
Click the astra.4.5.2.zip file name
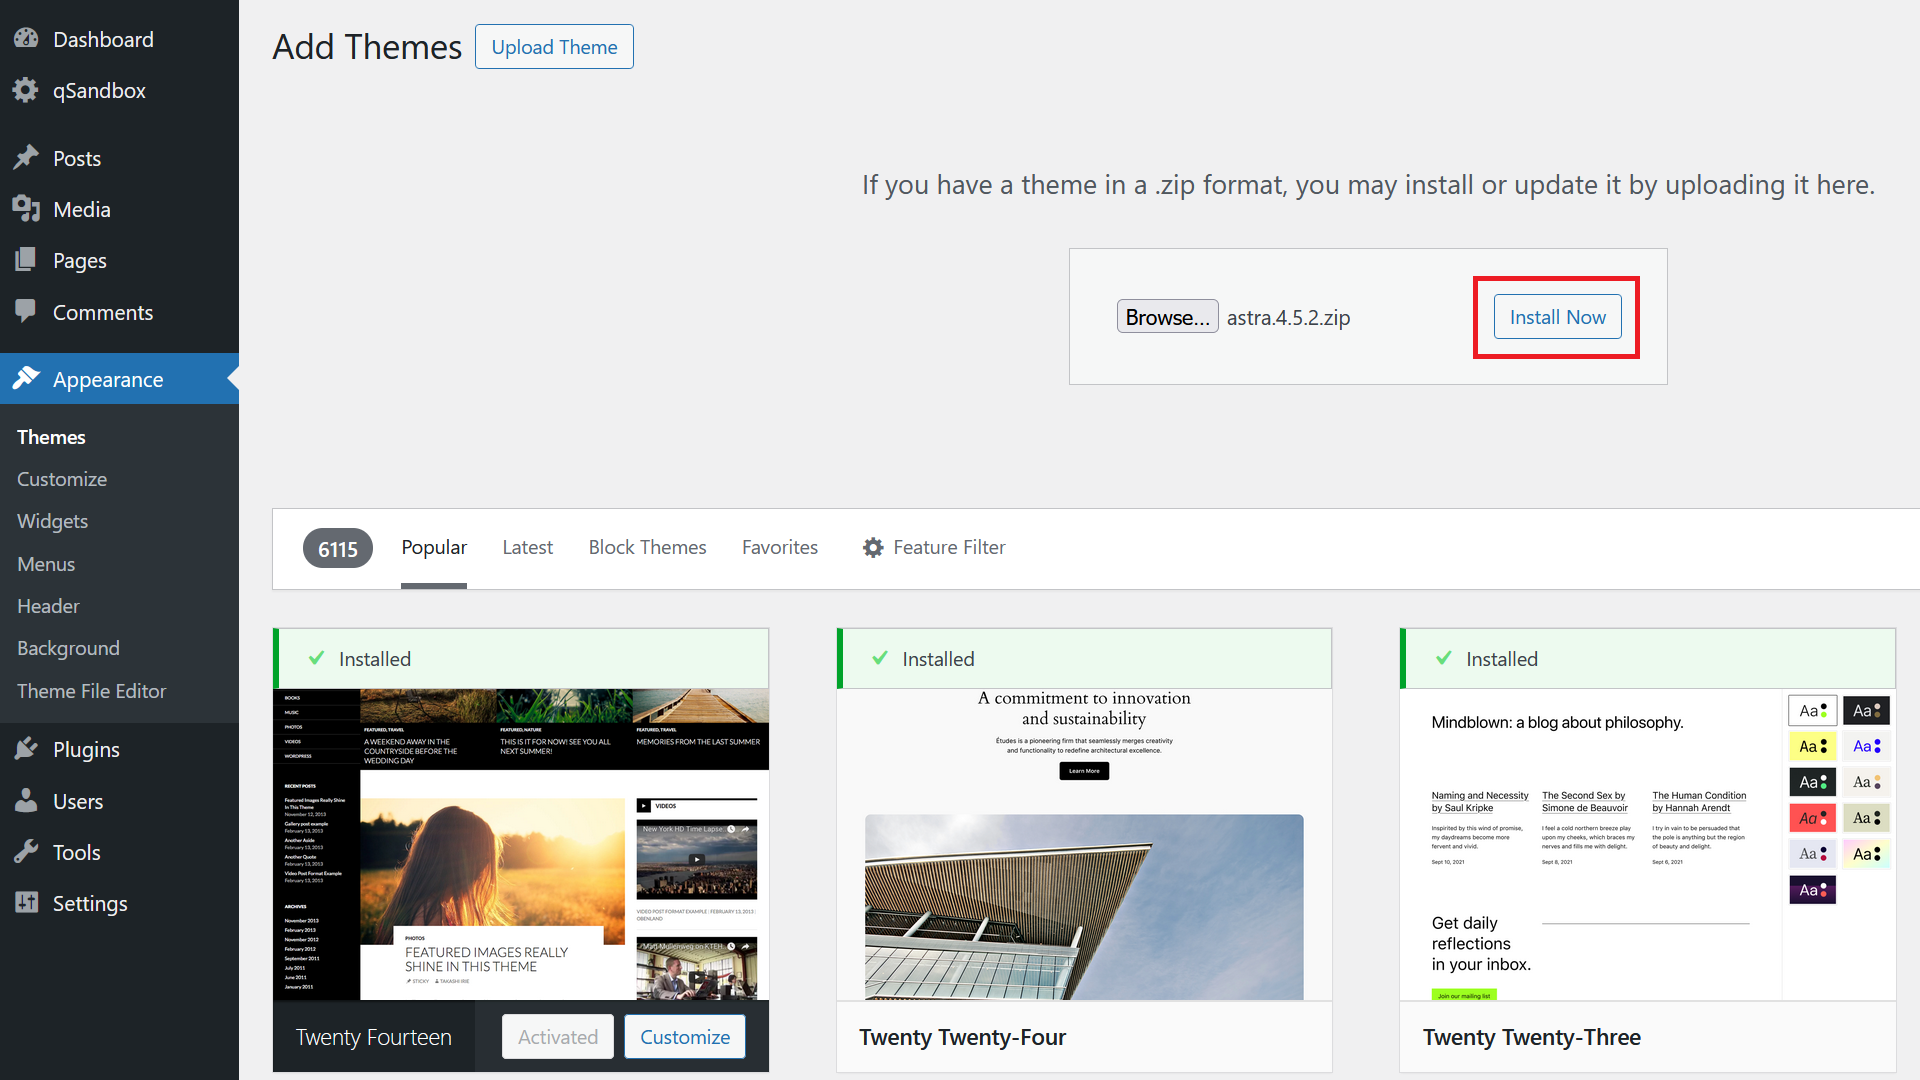click(x=1288, y=318)
